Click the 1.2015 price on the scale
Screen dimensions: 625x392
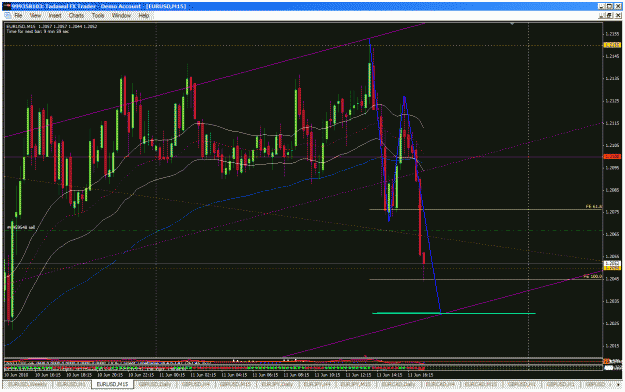tap(612, 346)
